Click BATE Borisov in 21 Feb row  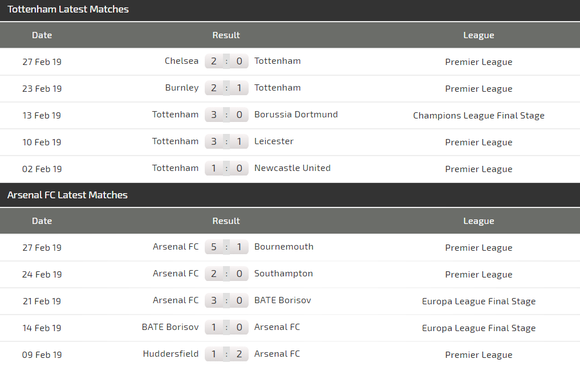[283, 300]
